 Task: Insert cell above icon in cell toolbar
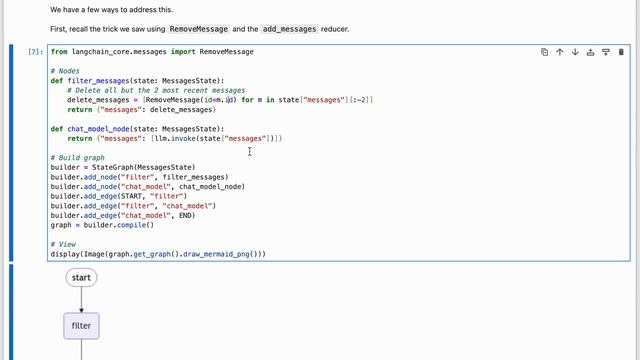click(590, 52)
